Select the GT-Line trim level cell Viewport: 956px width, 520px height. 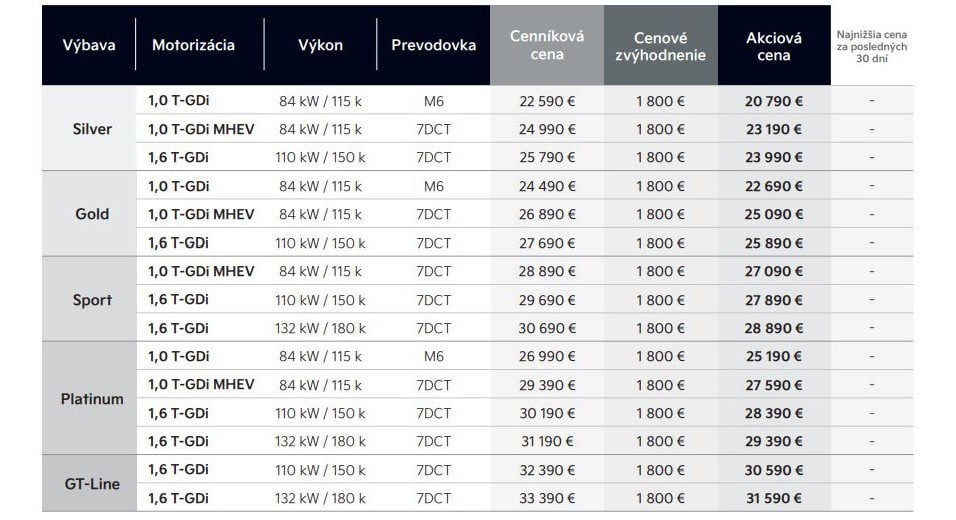point(92,483)
